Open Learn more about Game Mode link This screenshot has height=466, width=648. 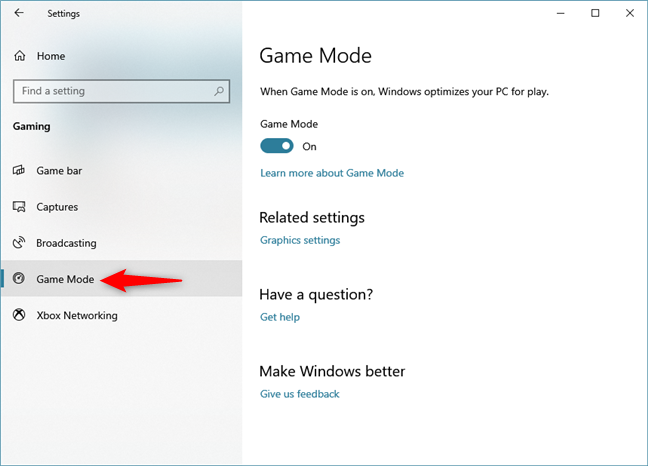[x=332, y=173]
